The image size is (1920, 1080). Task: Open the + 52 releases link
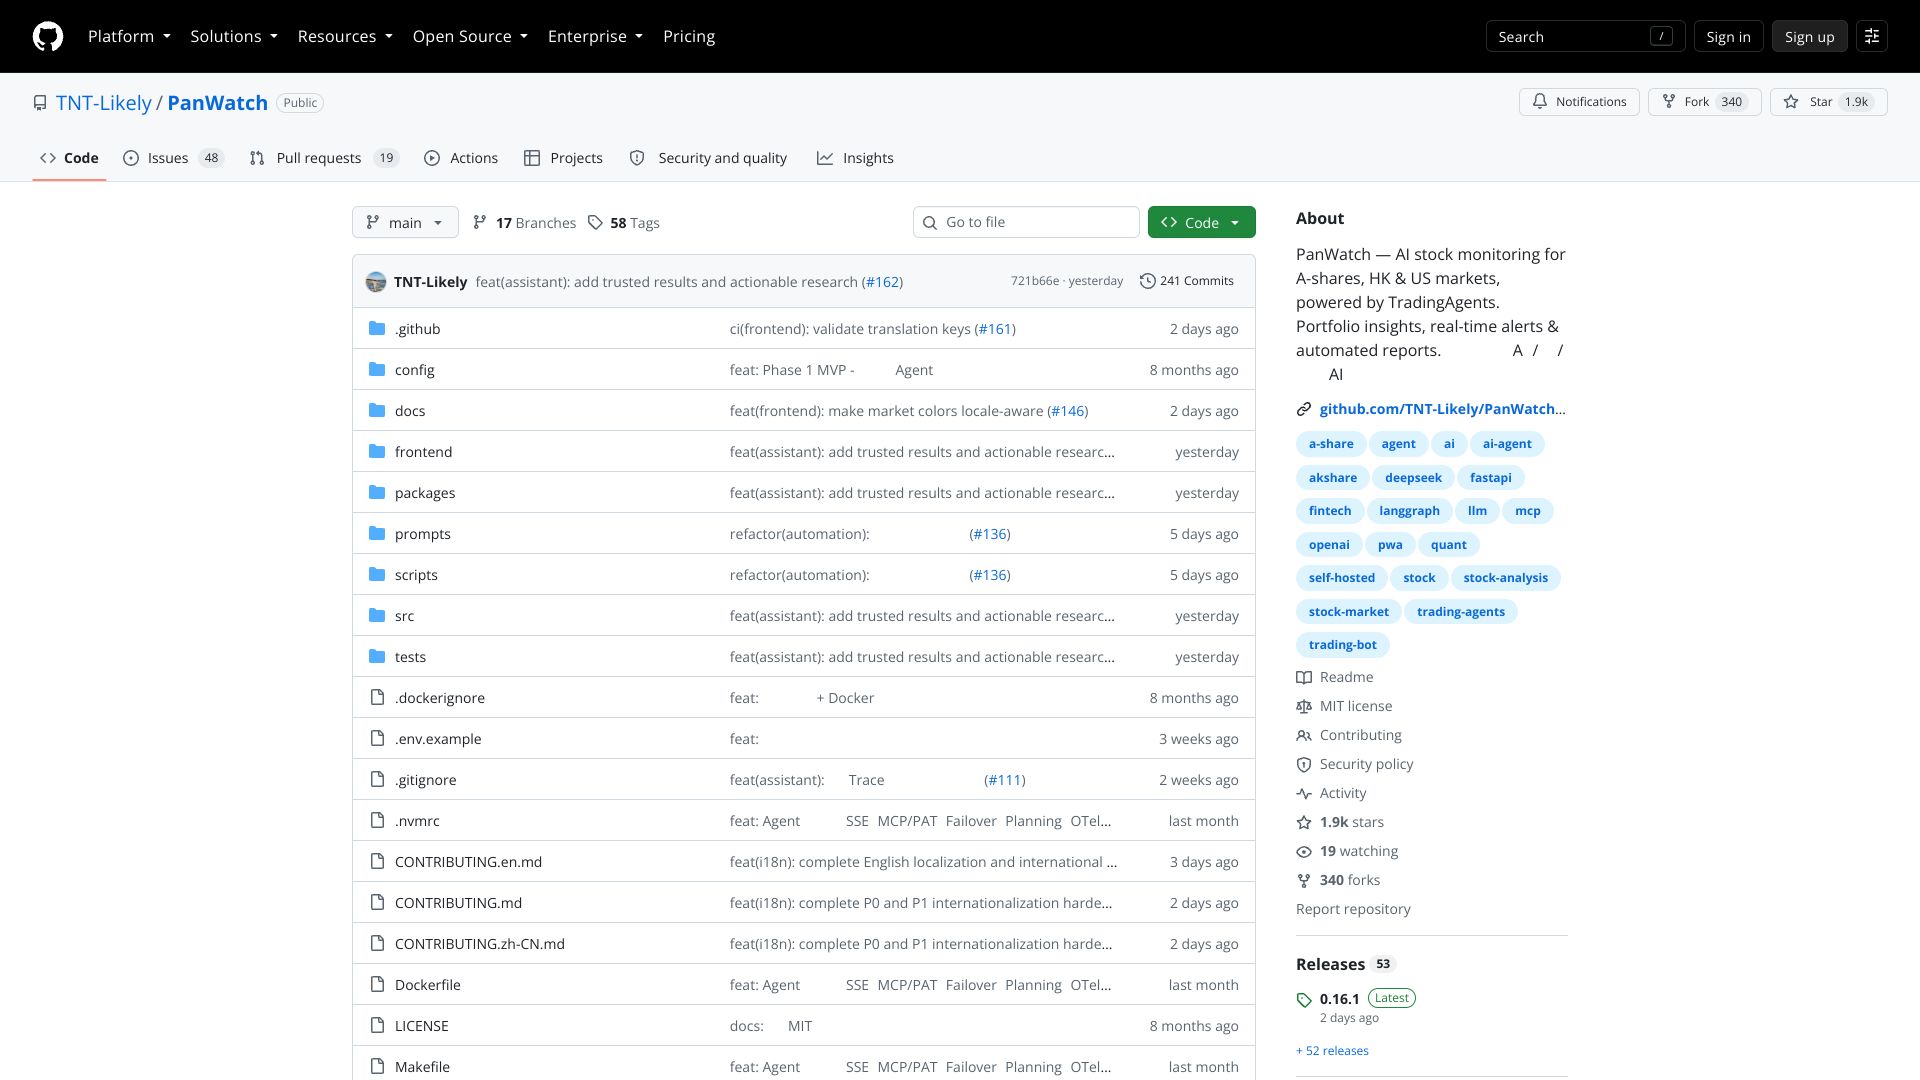click(1332, 1051)
